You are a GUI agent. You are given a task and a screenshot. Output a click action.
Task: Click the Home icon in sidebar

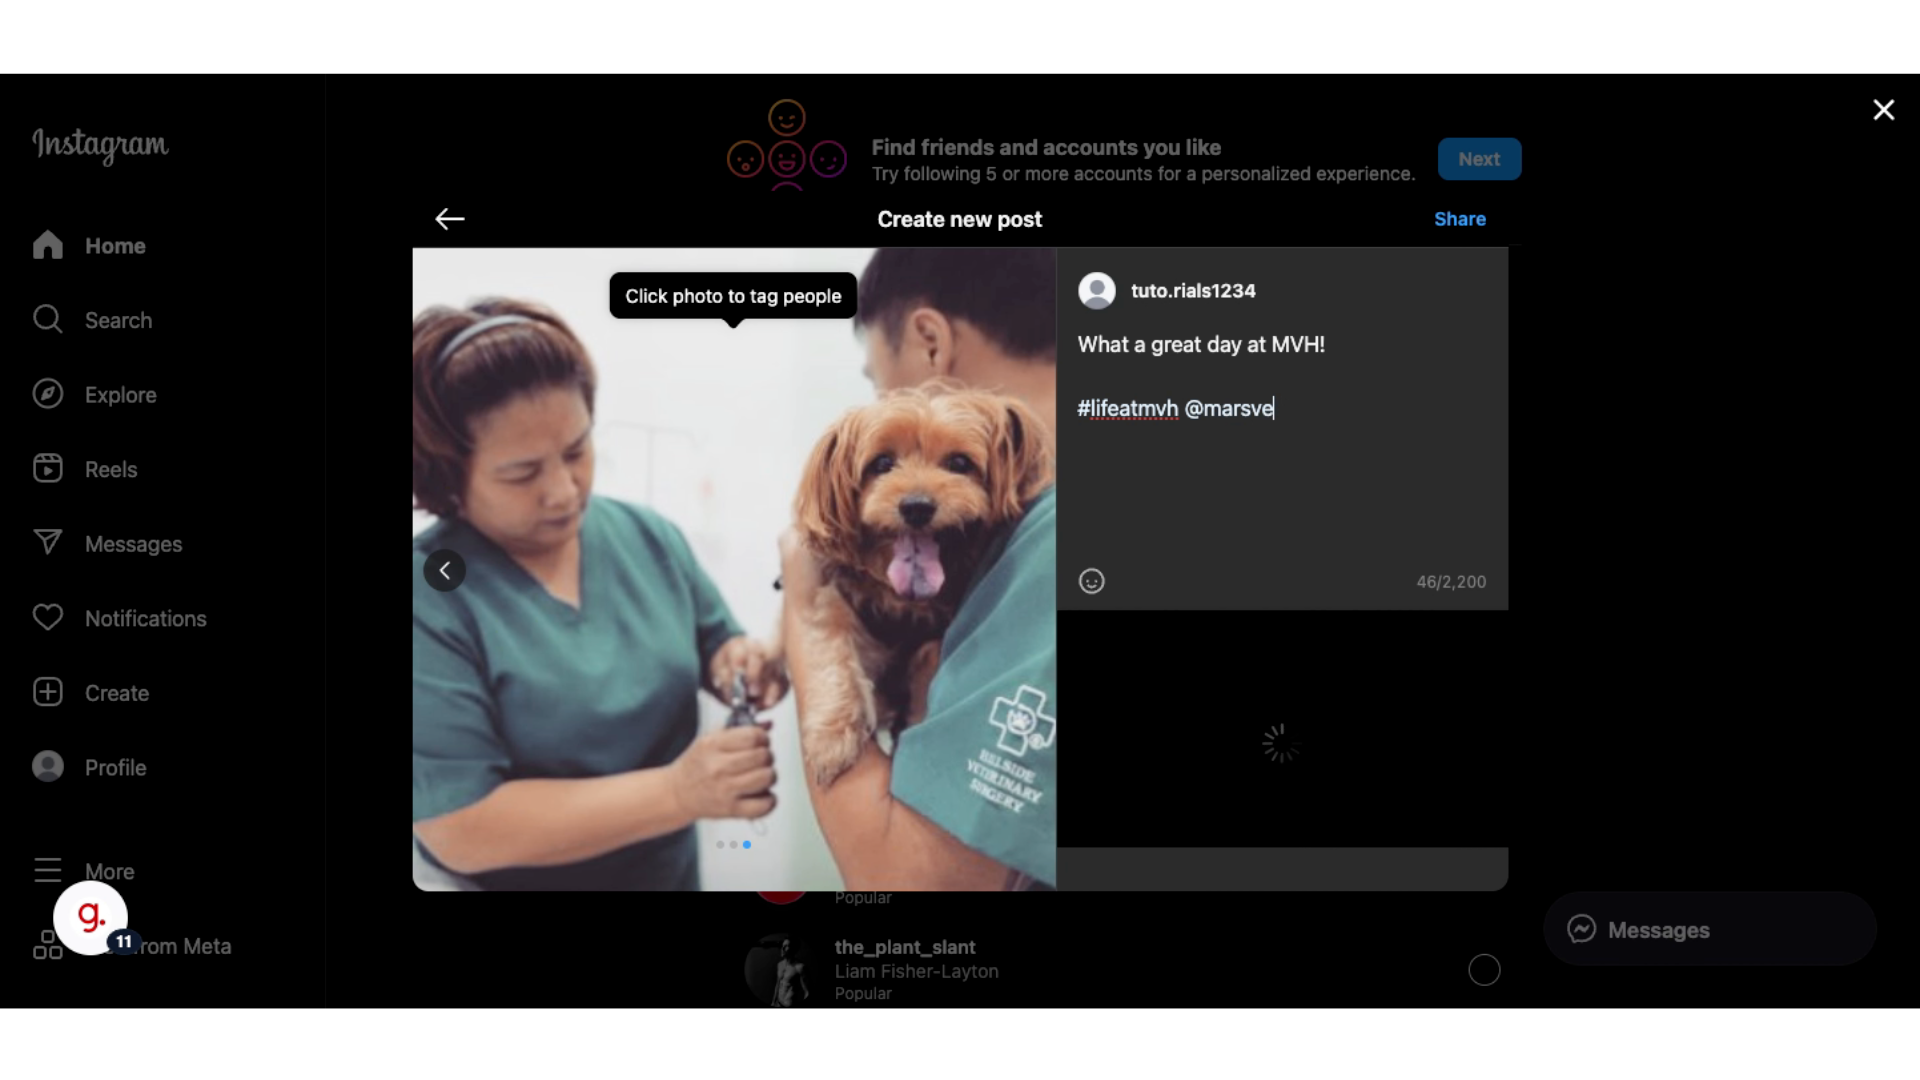(x=47, y=245)
